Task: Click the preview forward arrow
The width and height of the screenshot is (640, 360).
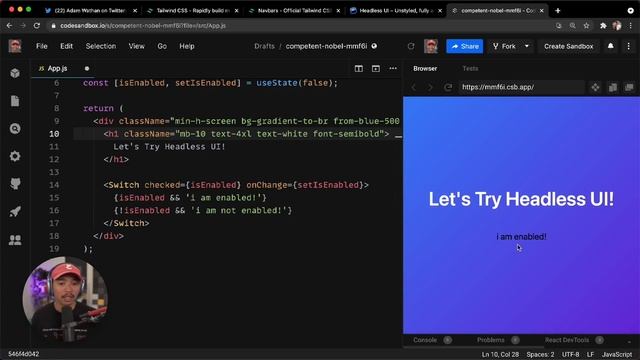Action: pos(430,87)
